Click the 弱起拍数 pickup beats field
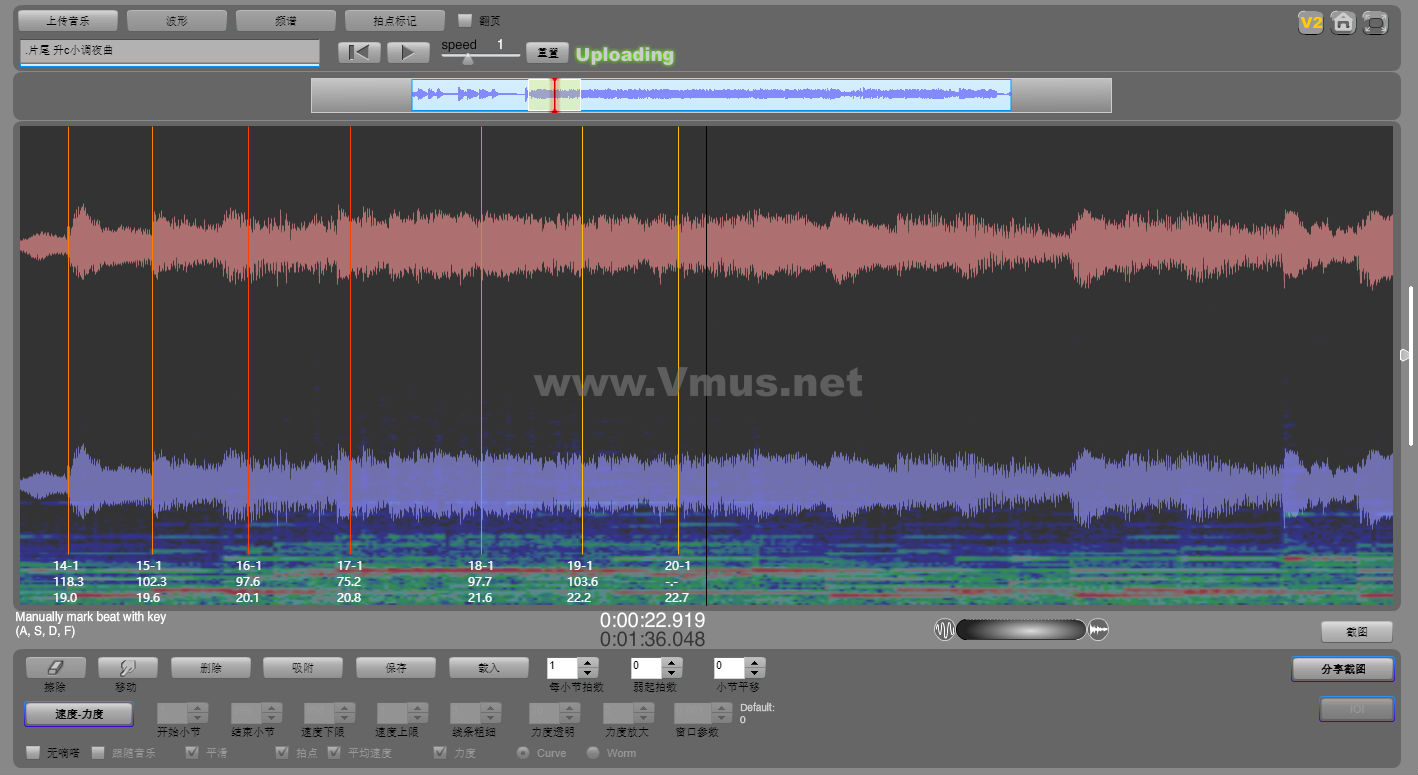Screen dimensions: 1418x775 pyautogui.click(x=647, y=666)
